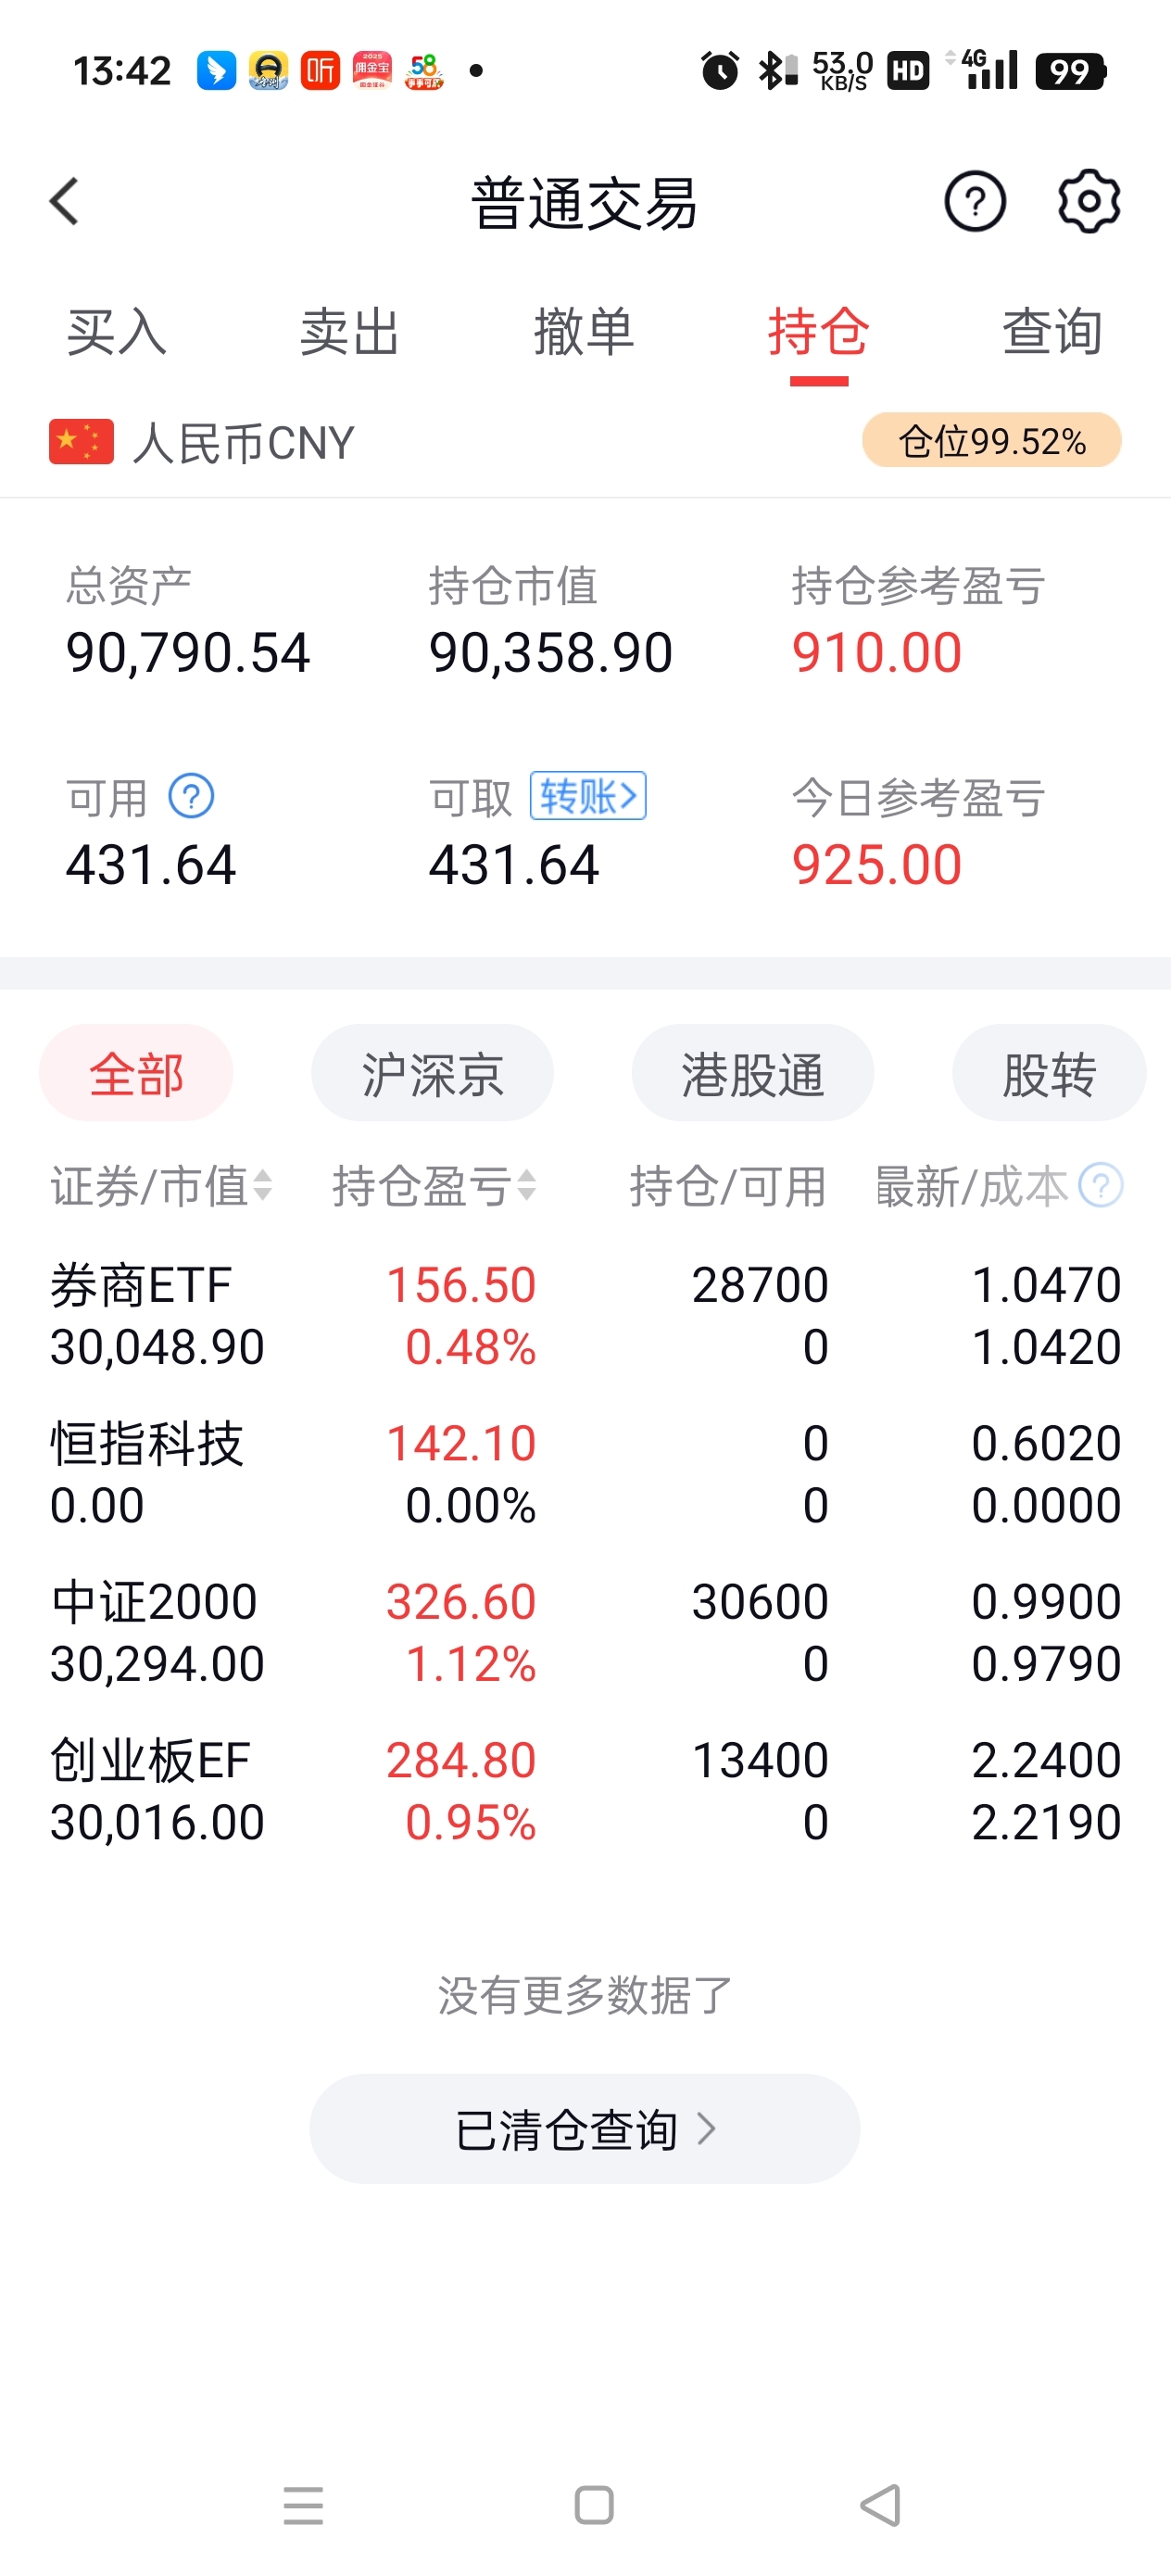This screenshot has height=2576, width=1171.
Task: Open the help question mark icon
Action: (x=975, y=202)
